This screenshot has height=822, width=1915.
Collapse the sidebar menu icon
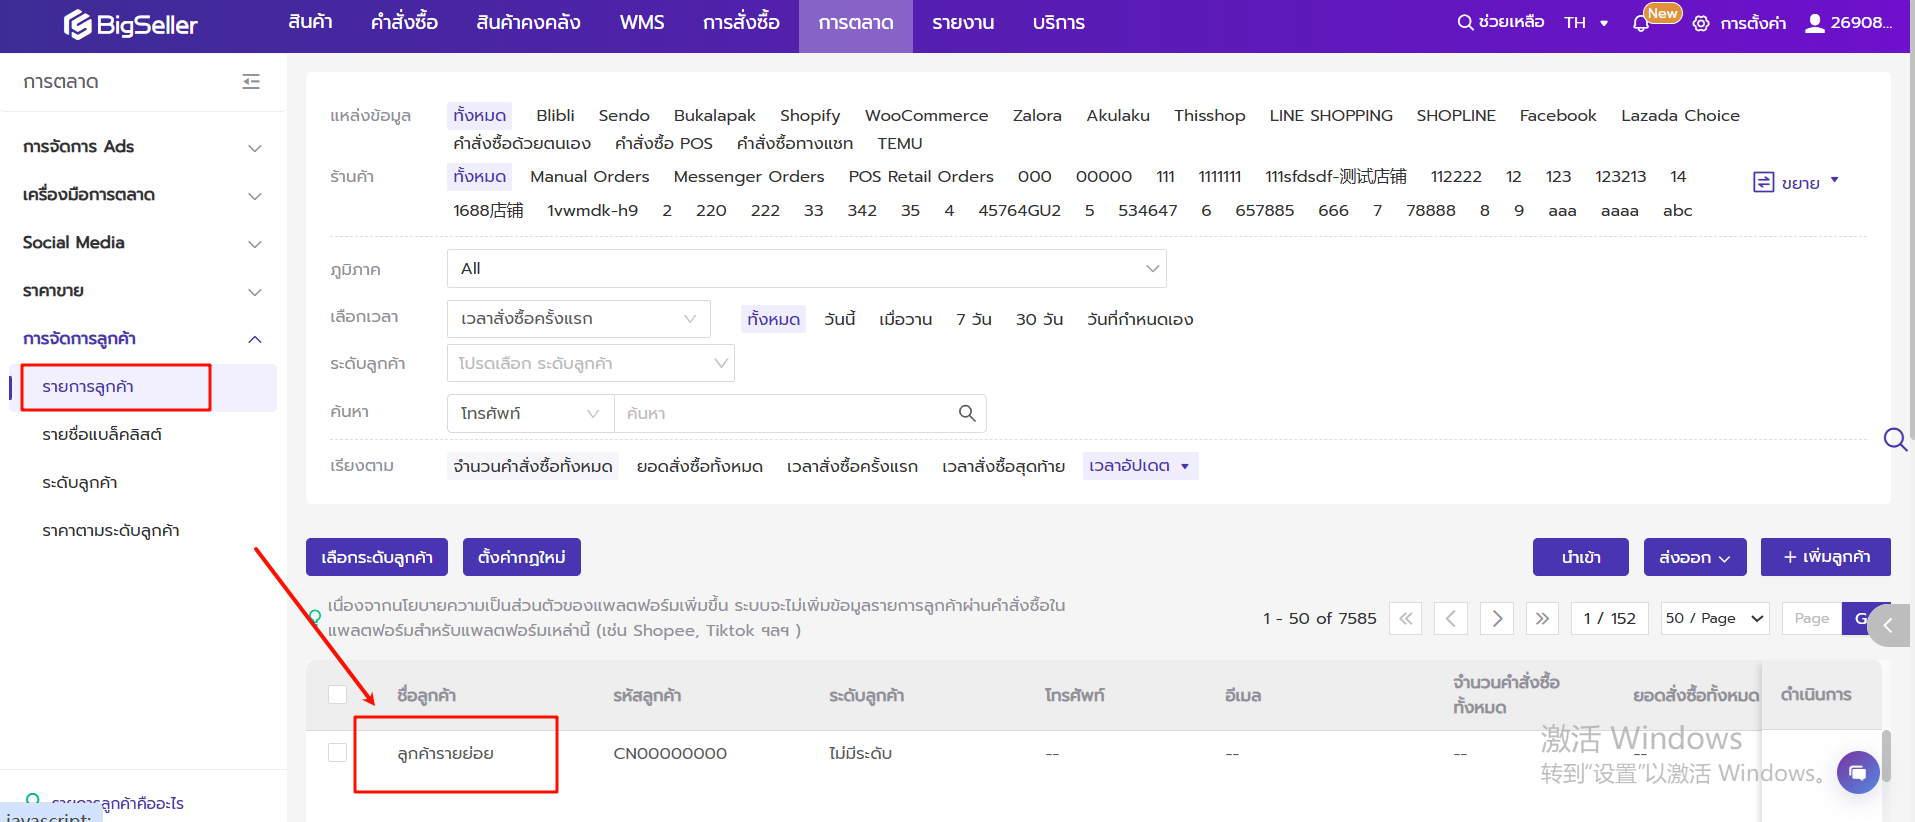[x=251, y=82]
